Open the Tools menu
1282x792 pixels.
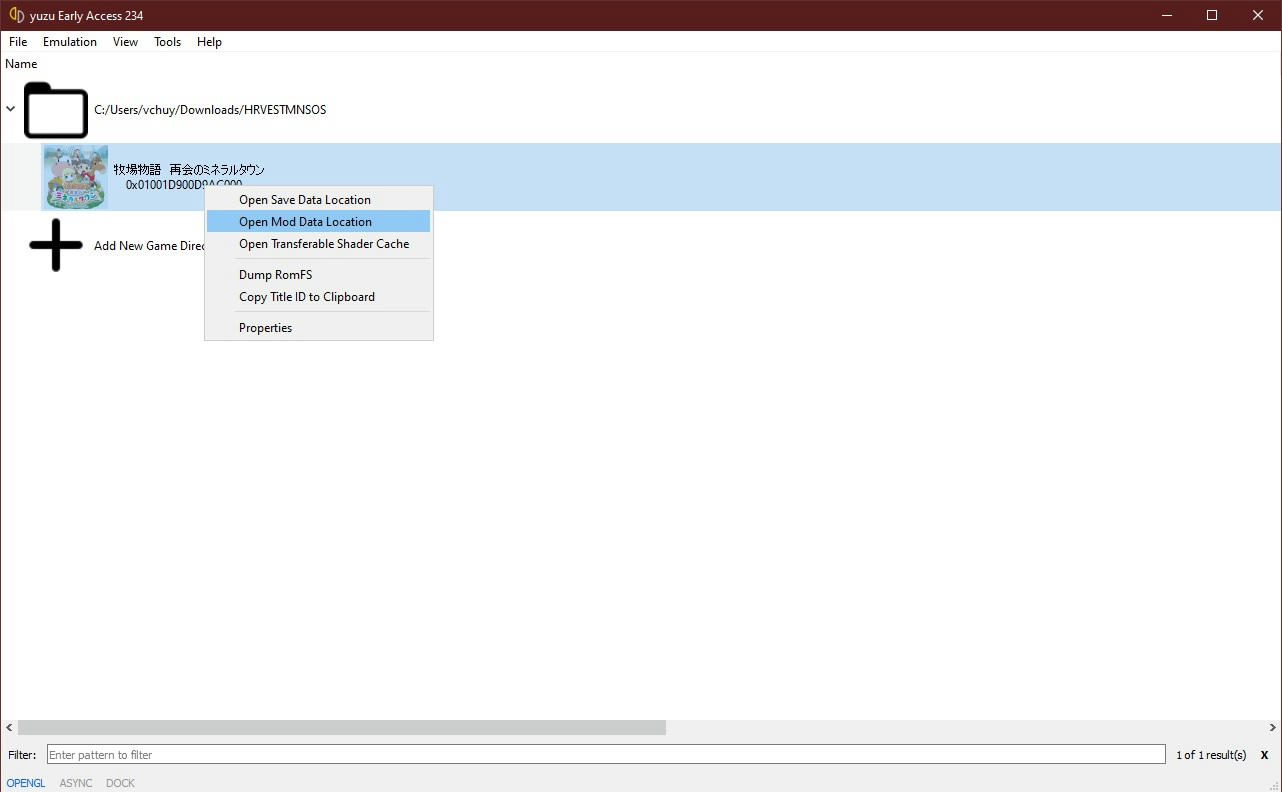167,42
